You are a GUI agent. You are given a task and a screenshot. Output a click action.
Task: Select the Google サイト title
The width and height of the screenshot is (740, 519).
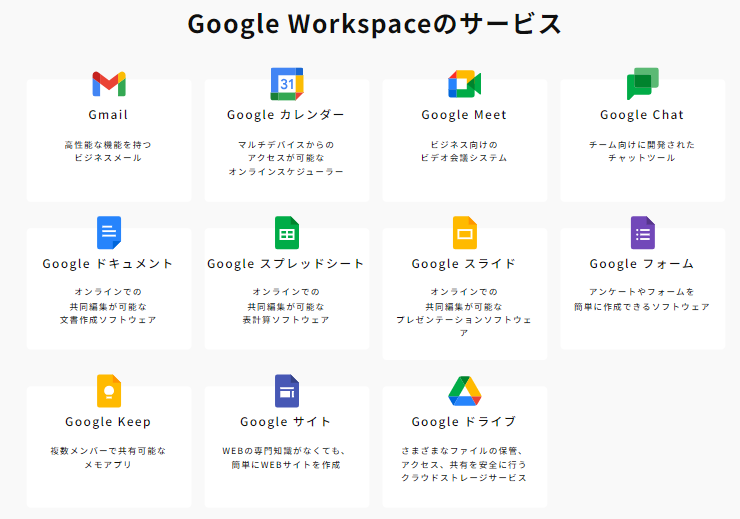(x=286, y=421)
